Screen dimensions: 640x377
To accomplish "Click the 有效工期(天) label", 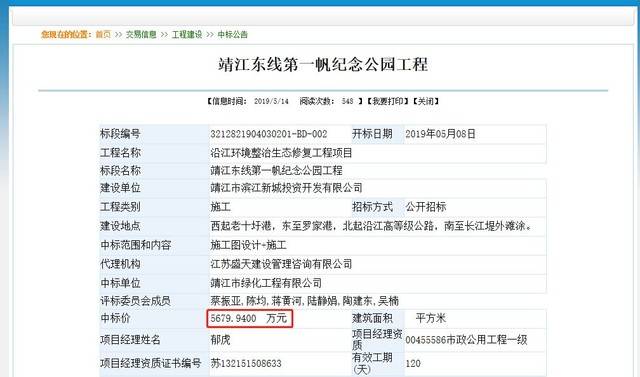I will pyautogui.click(x=372, y=363).
